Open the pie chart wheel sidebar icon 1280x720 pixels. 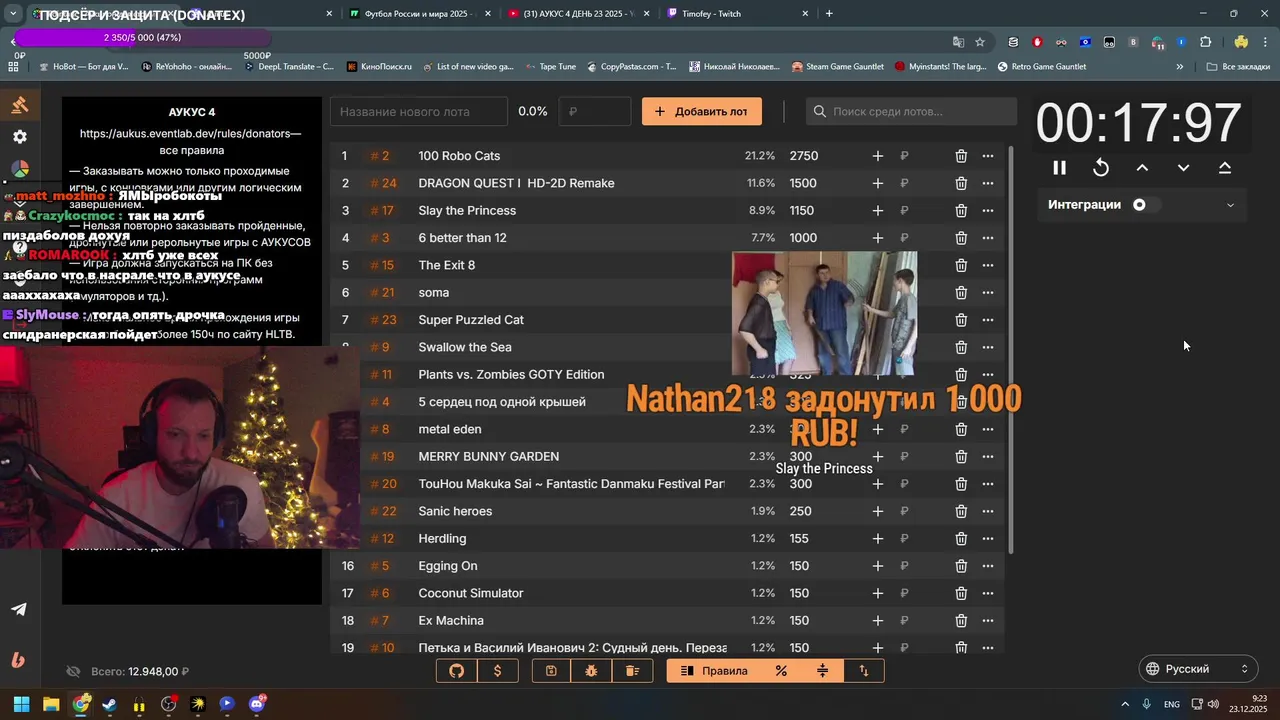coord(19,169)
